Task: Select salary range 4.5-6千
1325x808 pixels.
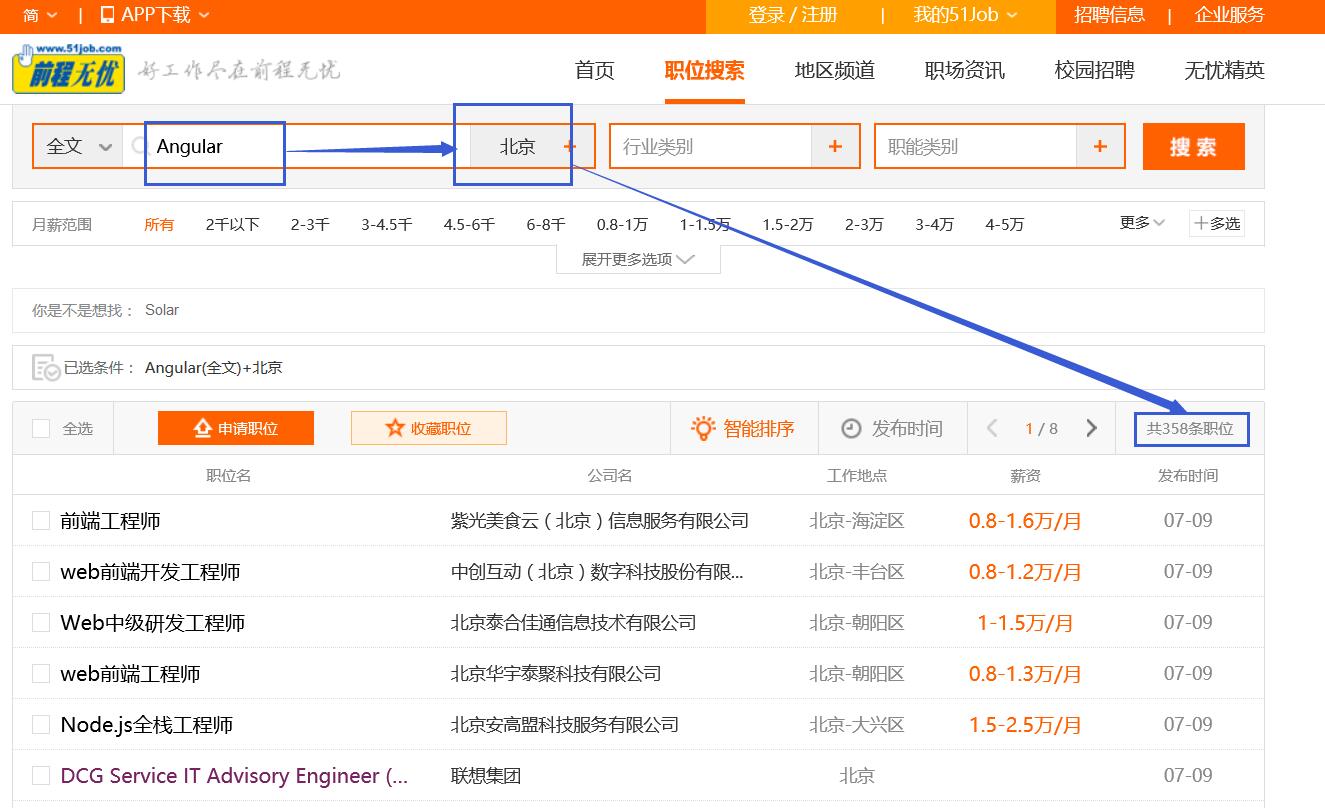Action: pyautogui.click(x=469, y=224)
